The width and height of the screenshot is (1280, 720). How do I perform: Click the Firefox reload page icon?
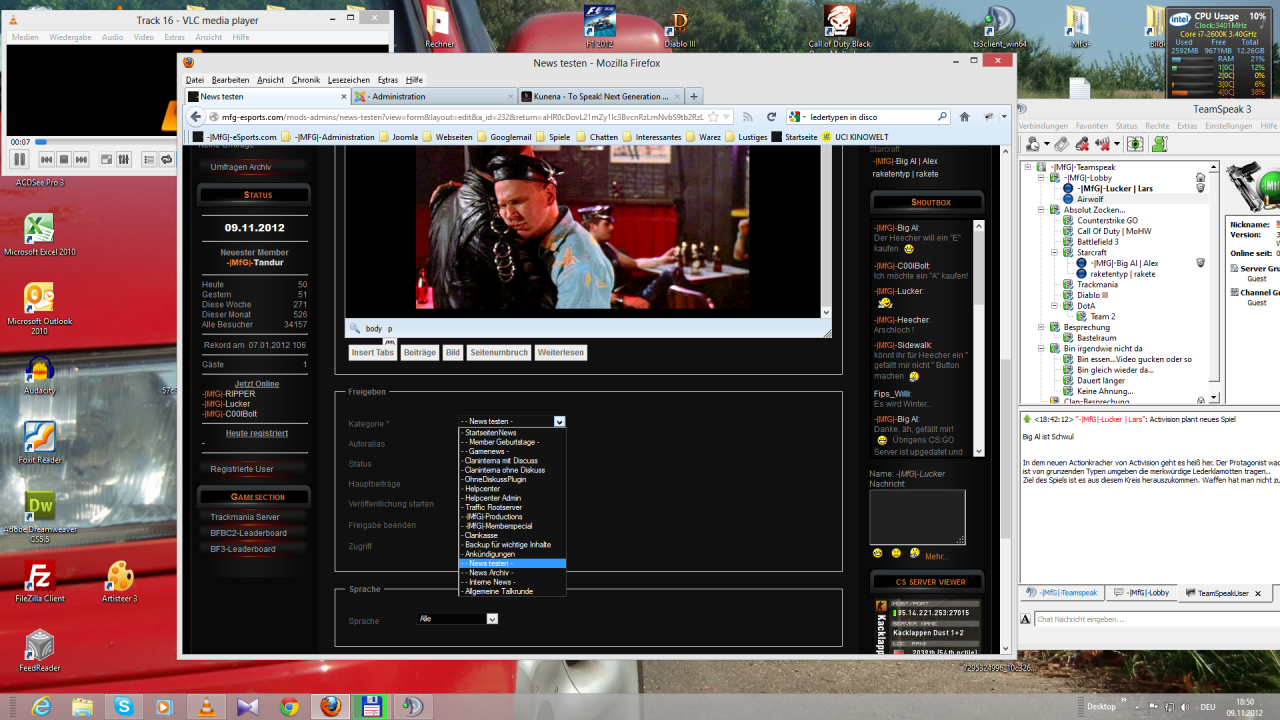pos(771,117)
